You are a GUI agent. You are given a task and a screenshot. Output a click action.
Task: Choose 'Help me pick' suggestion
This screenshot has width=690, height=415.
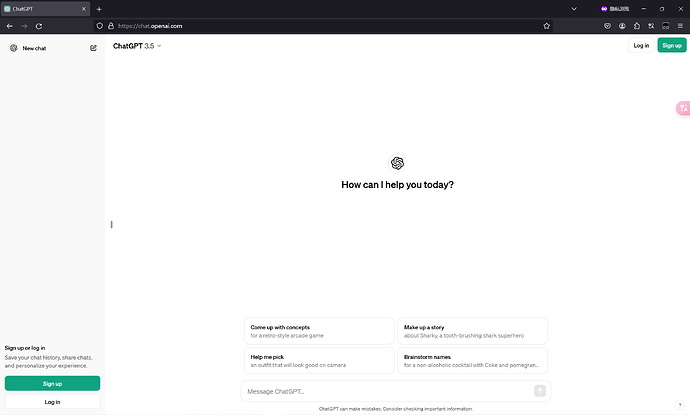click(319, 360)
